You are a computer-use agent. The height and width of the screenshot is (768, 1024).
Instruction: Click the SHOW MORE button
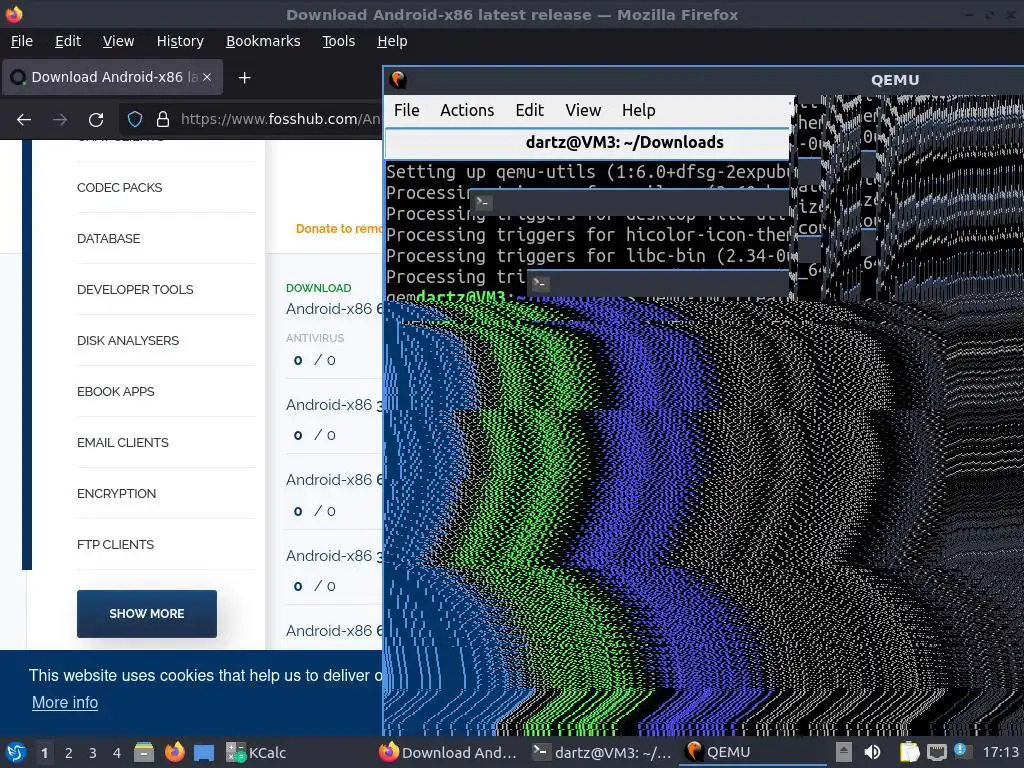147,614
